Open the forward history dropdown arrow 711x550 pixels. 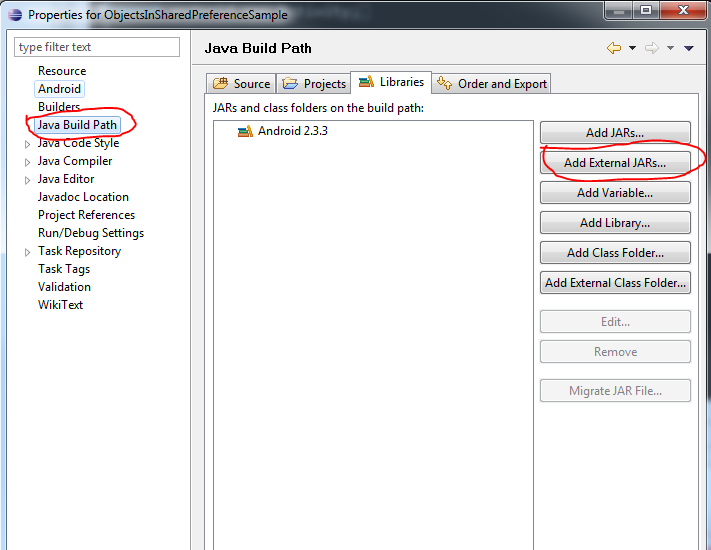[670, 48]
